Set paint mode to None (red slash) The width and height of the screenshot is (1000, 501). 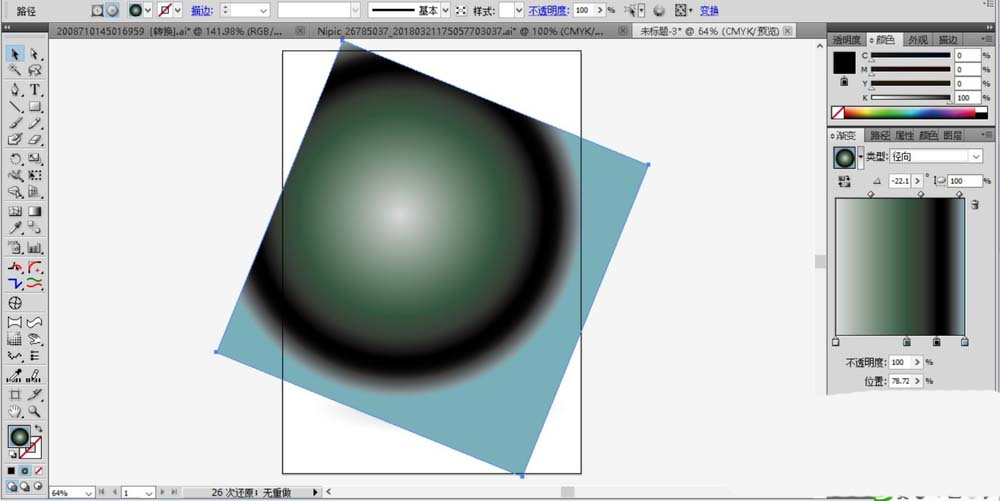coord(38,470)
